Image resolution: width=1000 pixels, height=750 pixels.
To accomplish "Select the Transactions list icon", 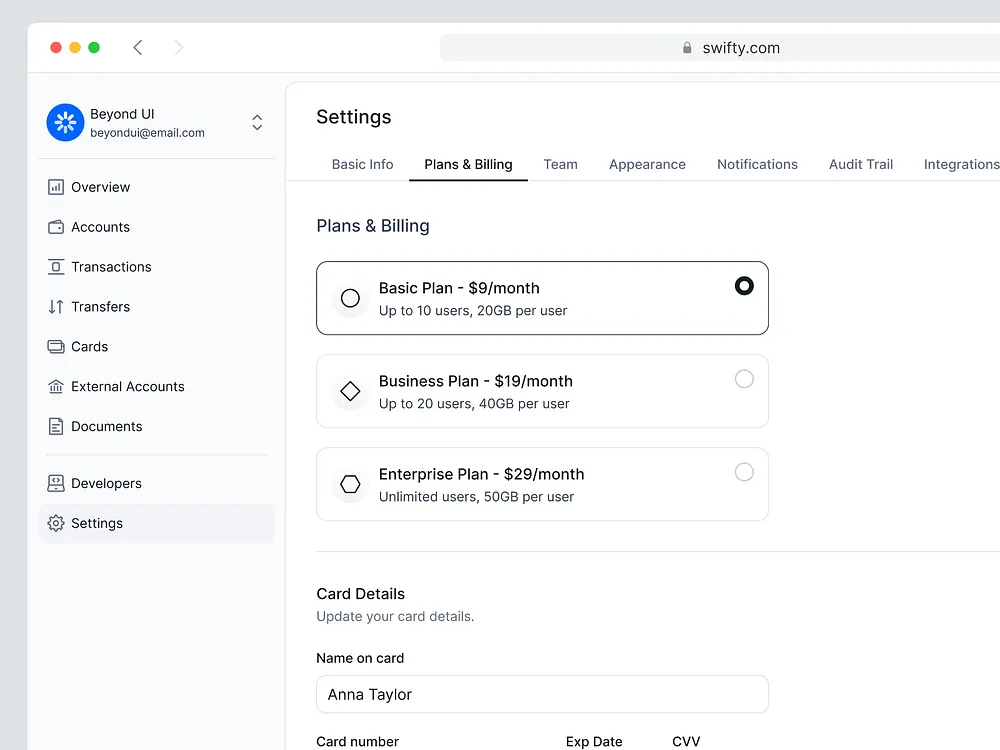I will coord(55,267).
